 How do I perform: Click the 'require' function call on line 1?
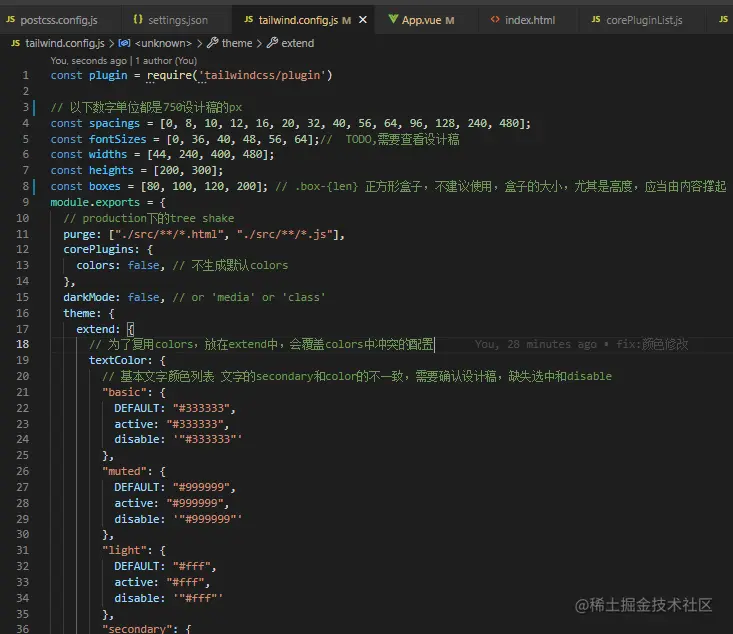click(169, 75)
